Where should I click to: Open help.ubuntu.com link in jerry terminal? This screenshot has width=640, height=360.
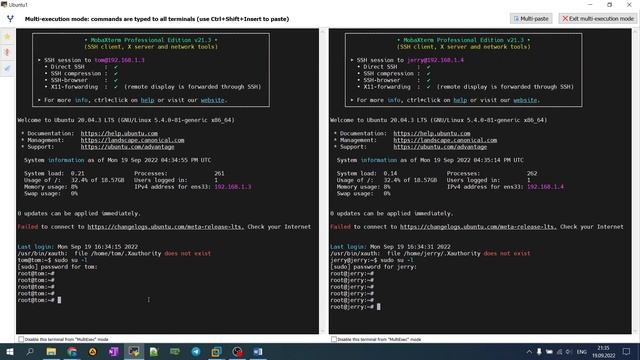pos(431,133)
